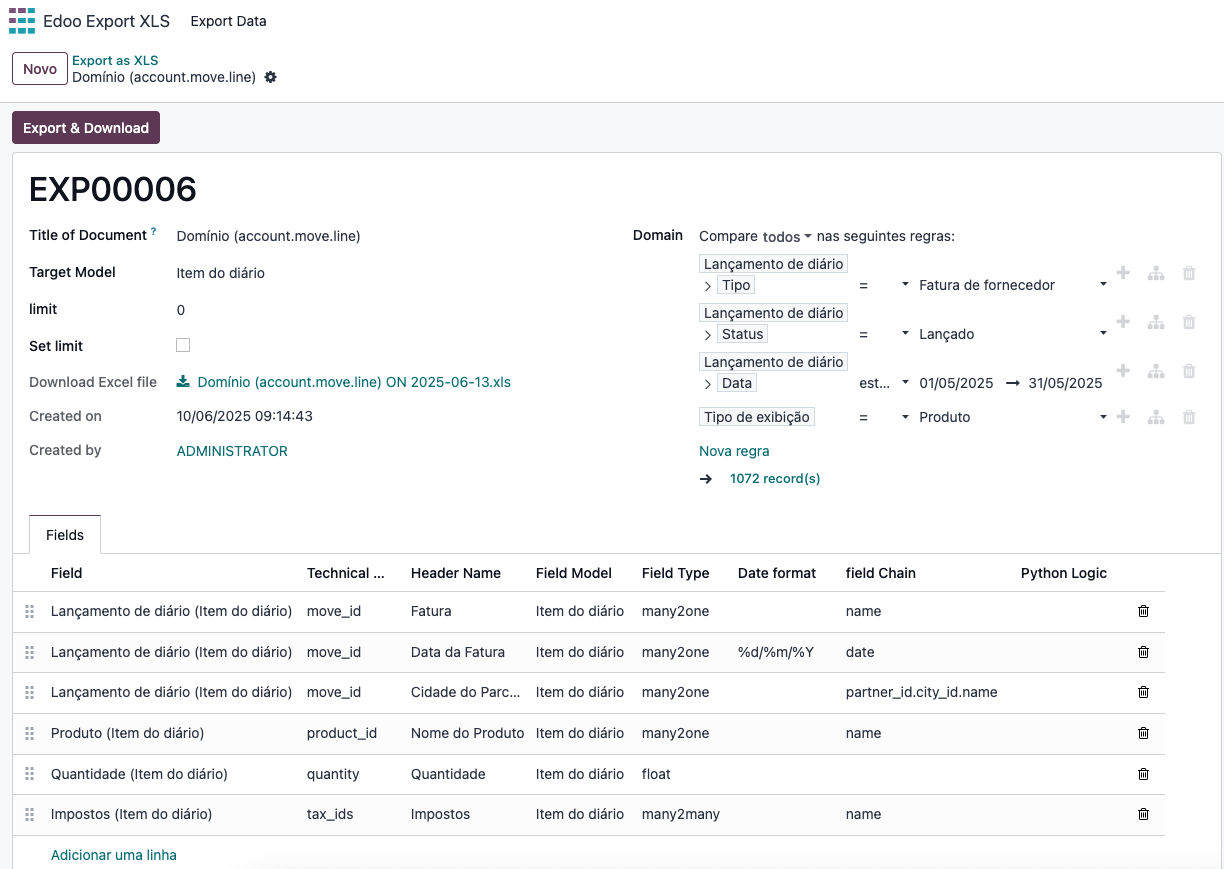This screenshot has width=1224, height=869.
Task: Open the Export Data menu
Action: (228, 21)
